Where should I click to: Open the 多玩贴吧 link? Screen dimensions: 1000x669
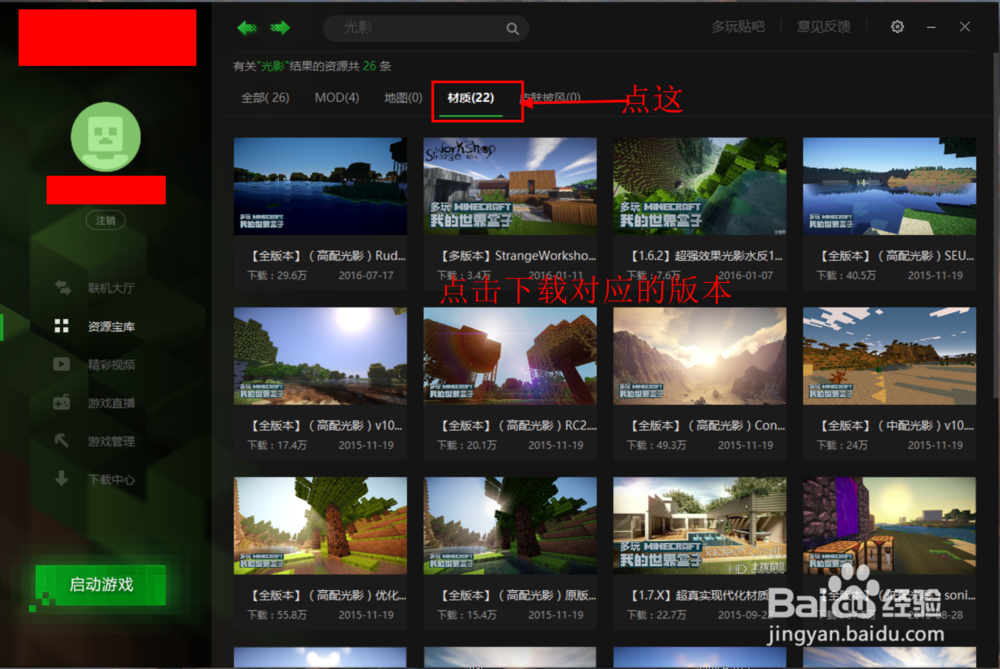pyautogui.click(x=738, y=27)
